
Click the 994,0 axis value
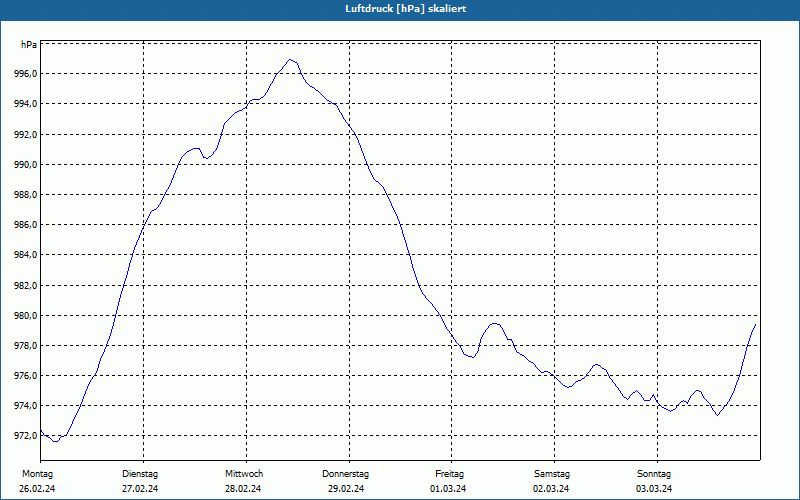[x=26, y=104]
